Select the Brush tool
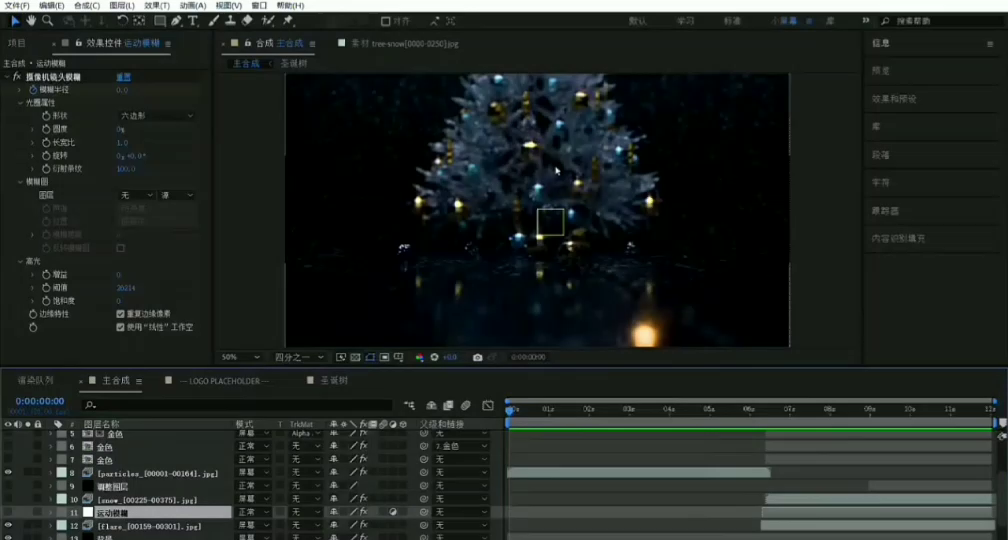1008x540 pixels. [x=214, y=20]
